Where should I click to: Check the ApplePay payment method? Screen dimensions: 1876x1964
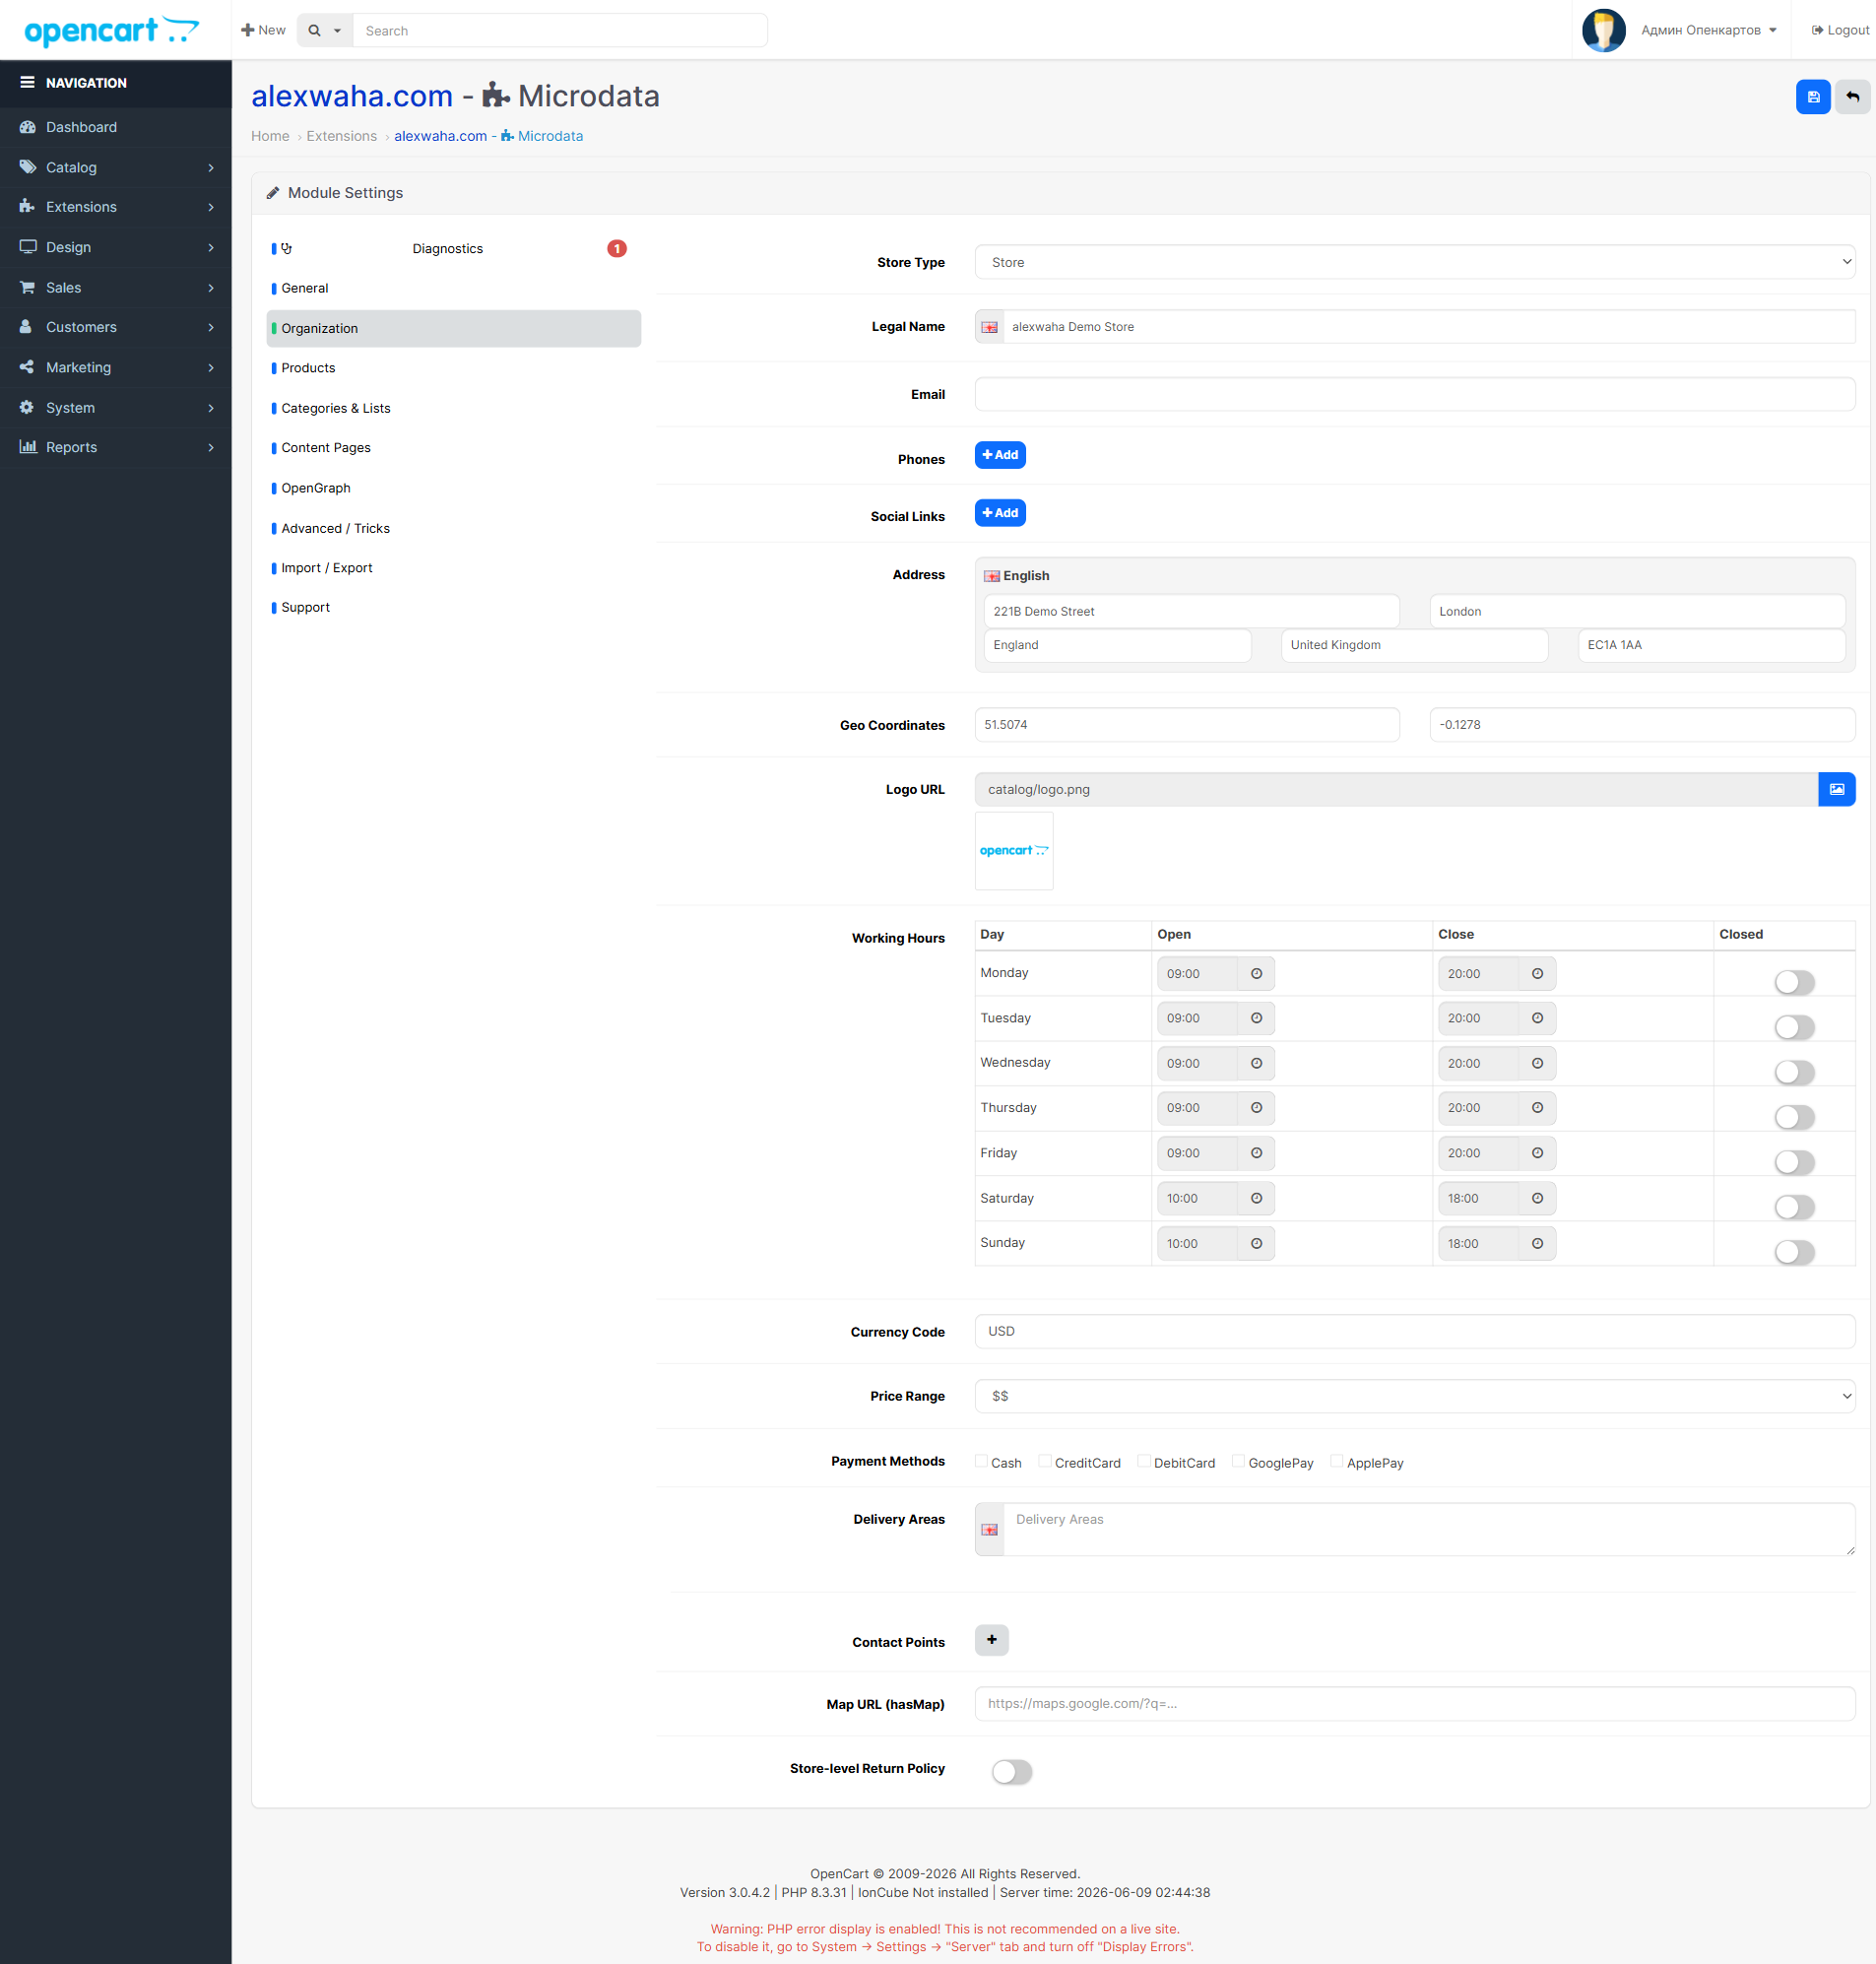[1337, 1461]
